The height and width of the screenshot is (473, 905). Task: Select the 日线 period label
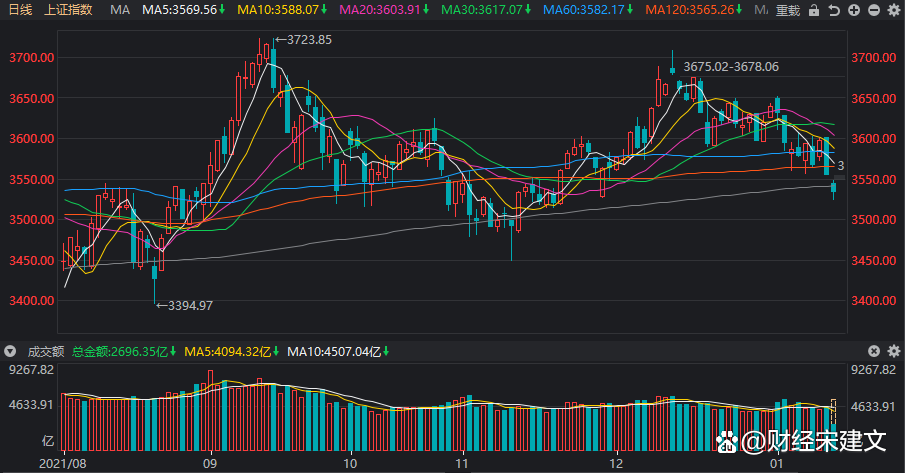tap(19, 10)
